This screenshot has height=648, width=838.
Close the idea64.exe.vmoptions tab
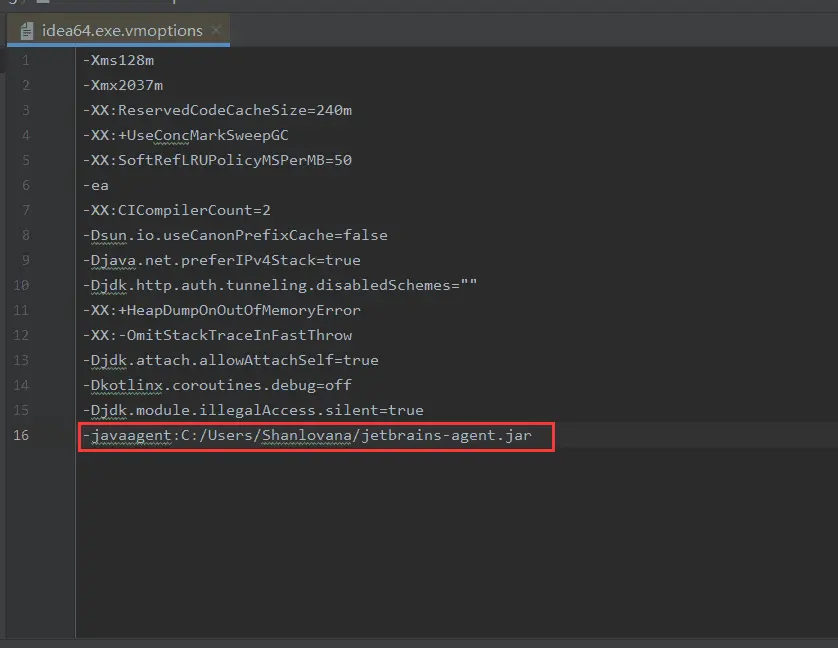pos(216,30)
